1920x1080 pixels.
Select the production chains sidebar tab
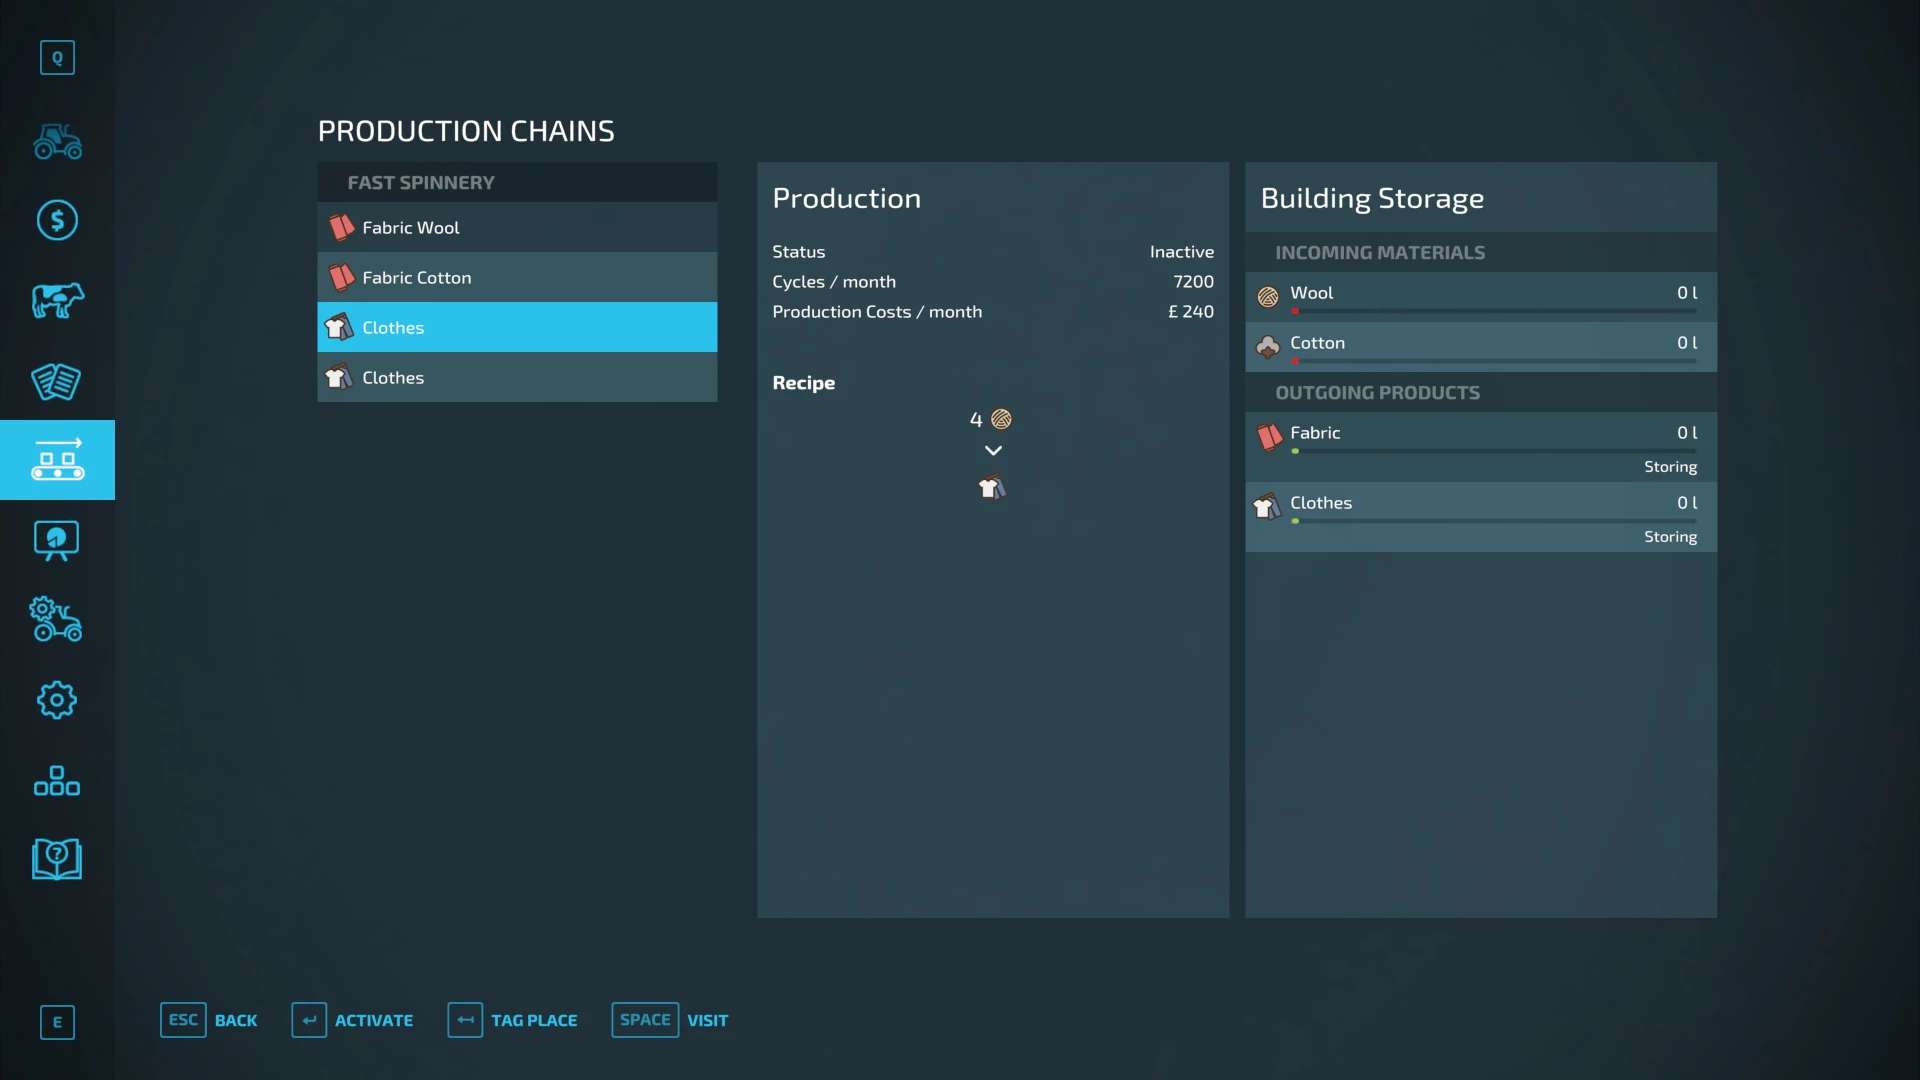[57, 460]
